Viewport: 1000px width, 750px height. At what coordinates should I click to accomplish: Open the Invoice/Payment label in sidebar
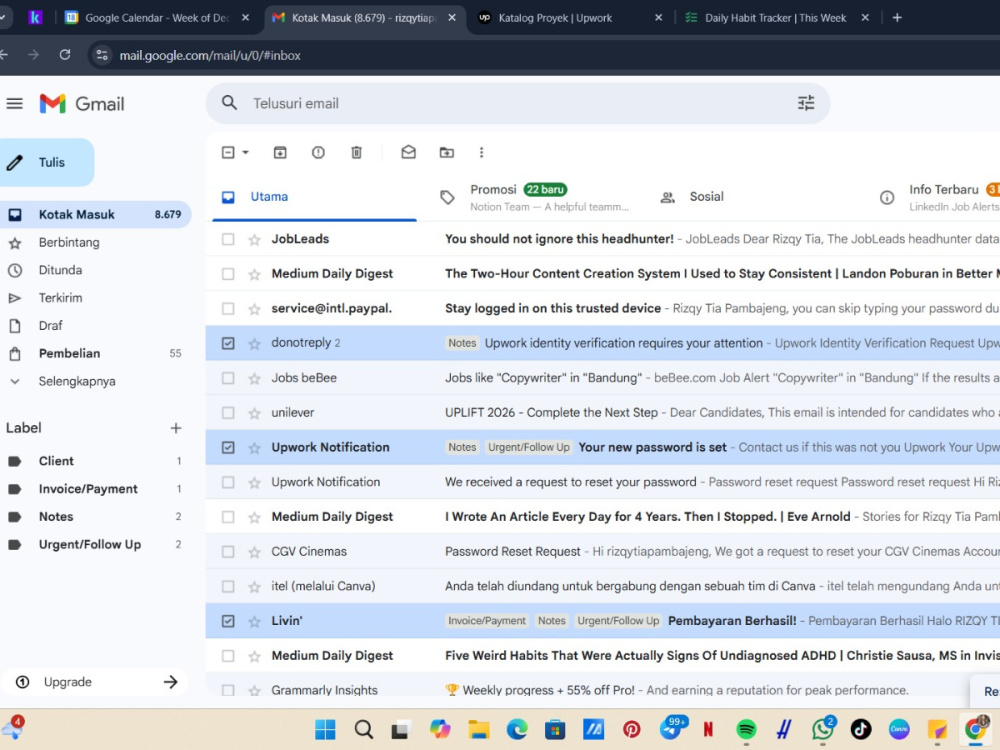click(x=88, y=489)
